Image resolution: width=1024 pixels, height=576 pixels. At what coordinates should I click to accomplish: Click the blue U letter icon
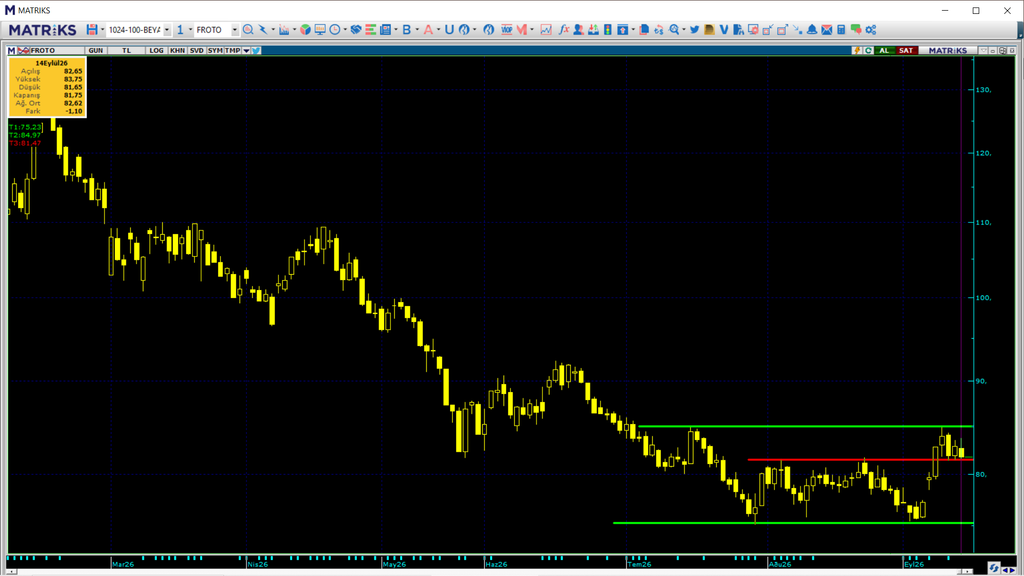point(449,30)
